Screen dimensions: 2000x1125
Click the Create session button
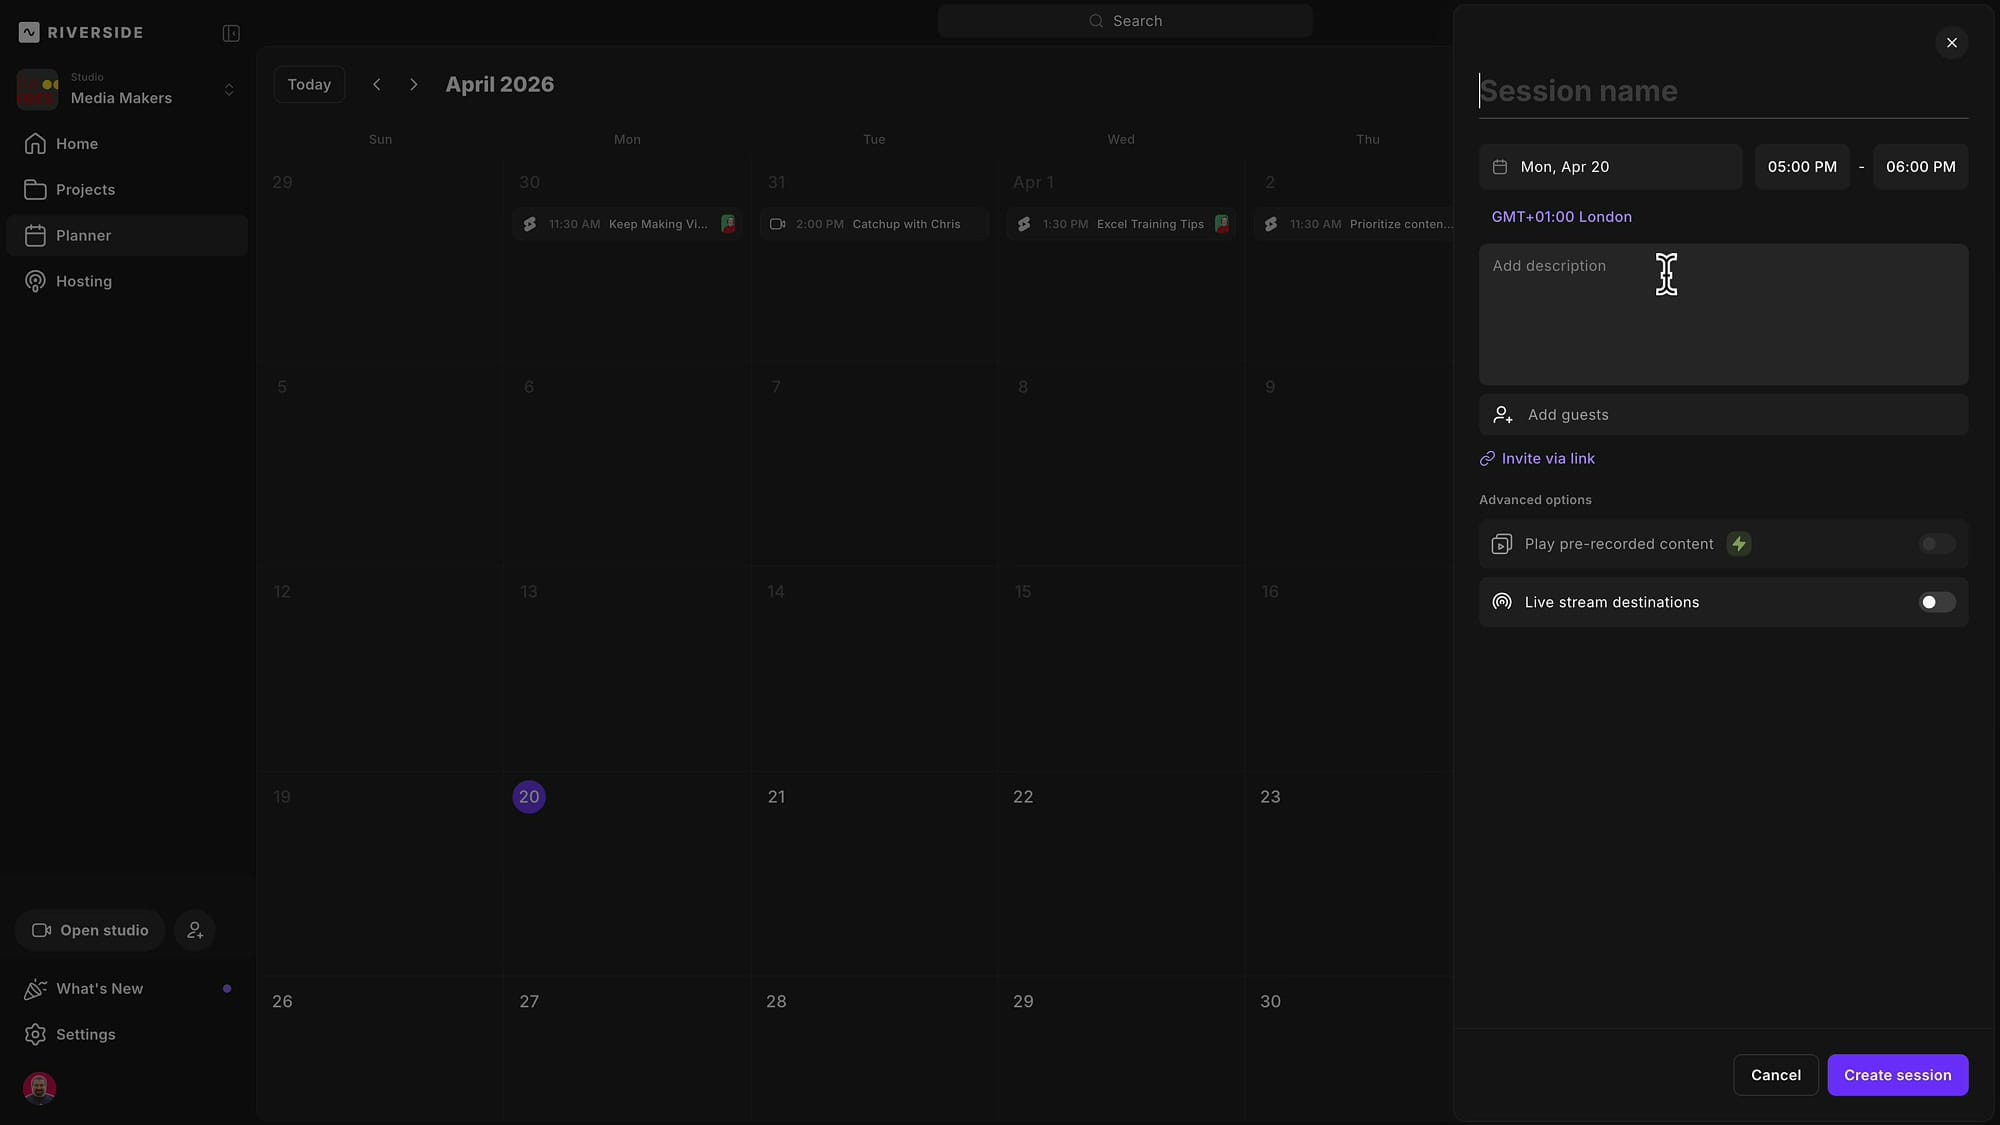coord(1897,1075)
